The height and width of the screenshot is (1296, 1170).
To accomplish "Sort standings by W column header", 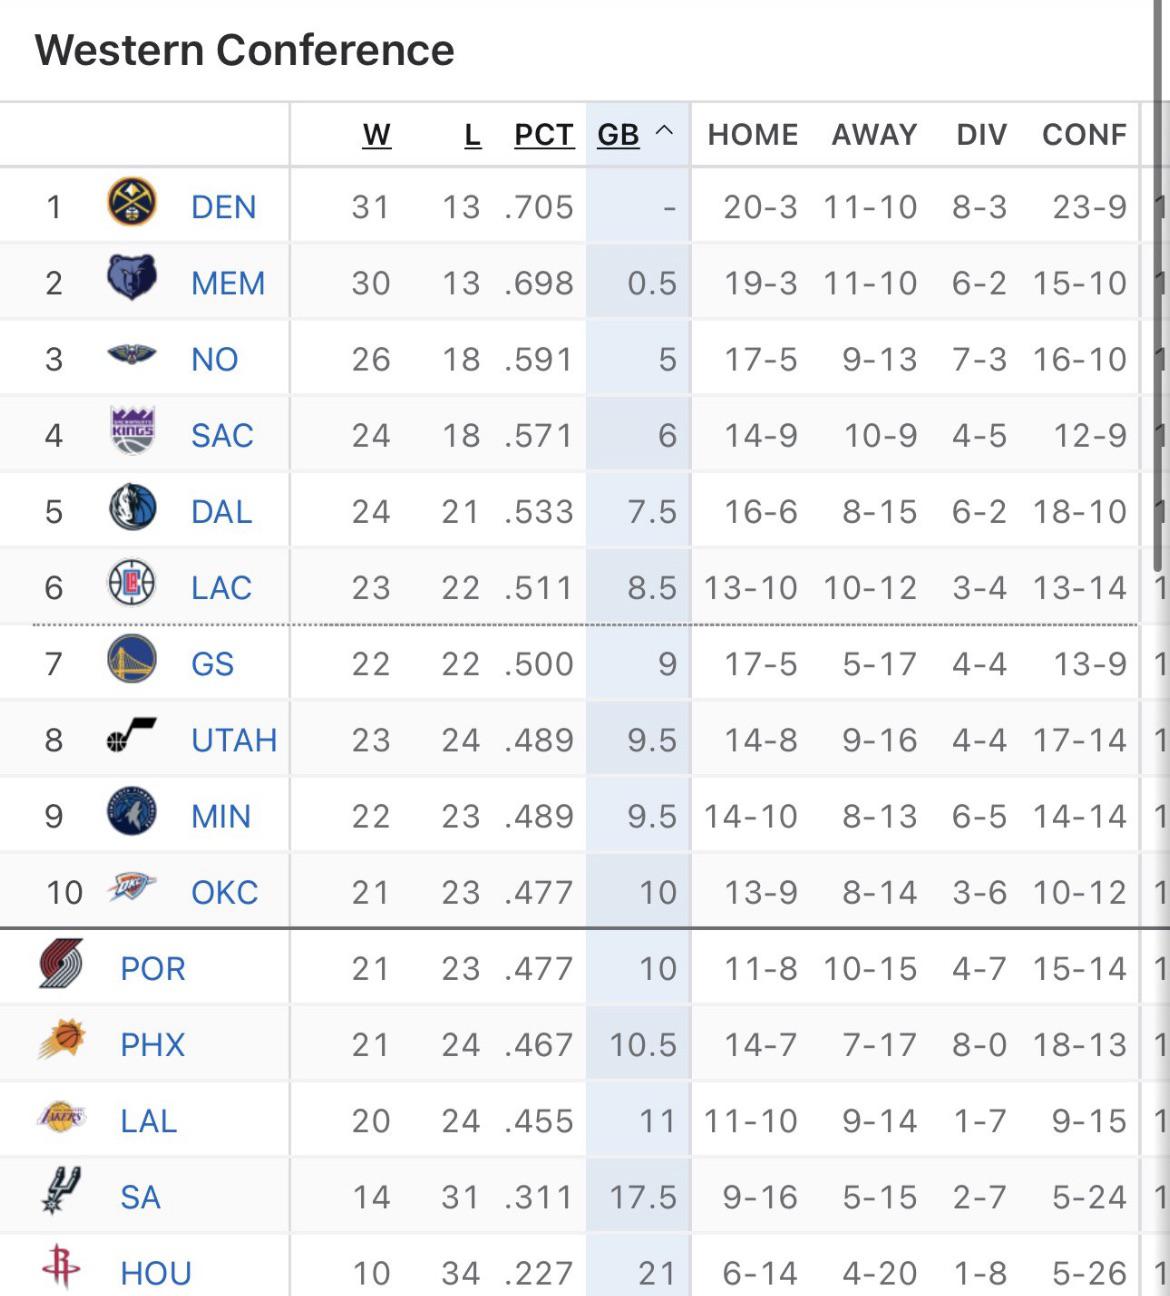I will (x=376, y=135).
